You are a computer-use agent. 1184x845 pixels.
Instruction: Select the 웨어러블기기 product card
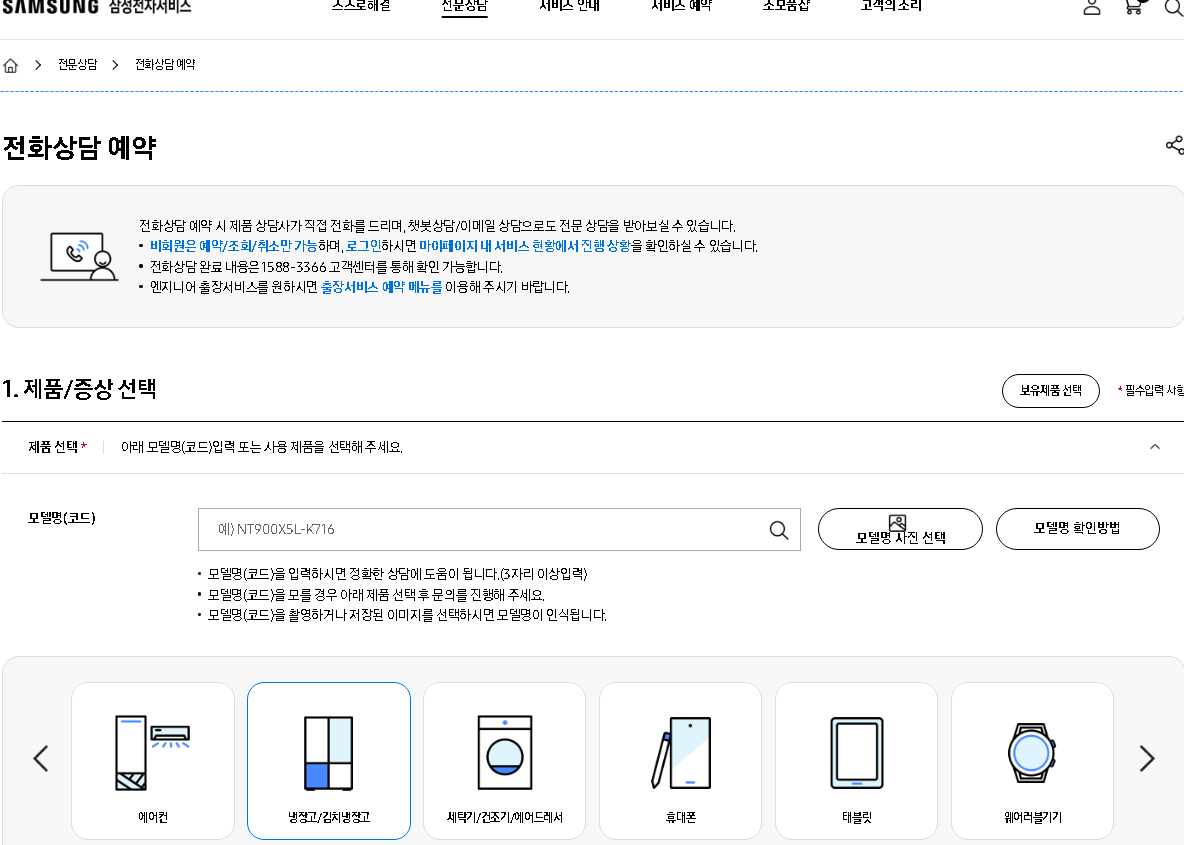tap(1032, 760)
